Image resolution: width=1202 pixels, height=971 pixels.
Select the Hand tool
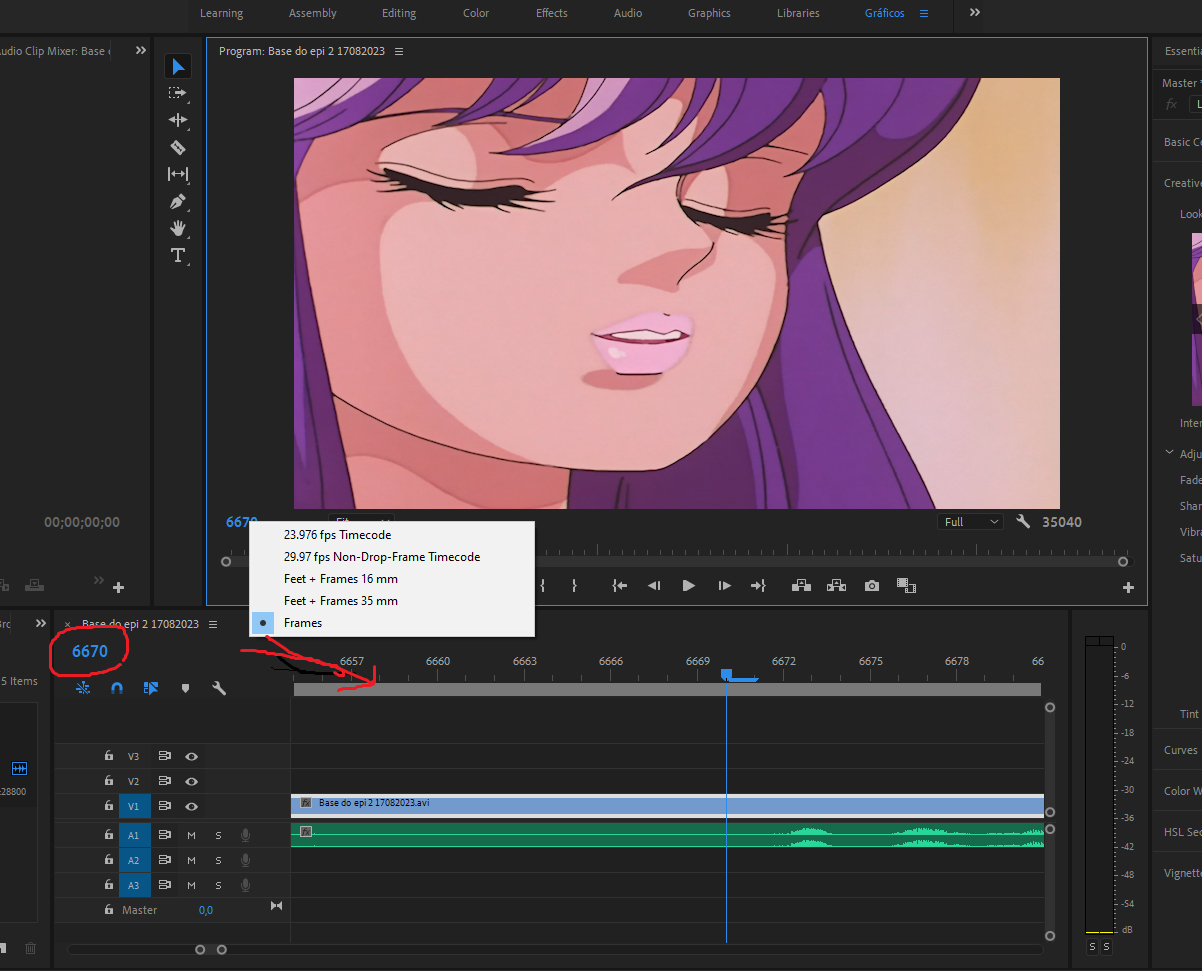click(x=178, y=228)
